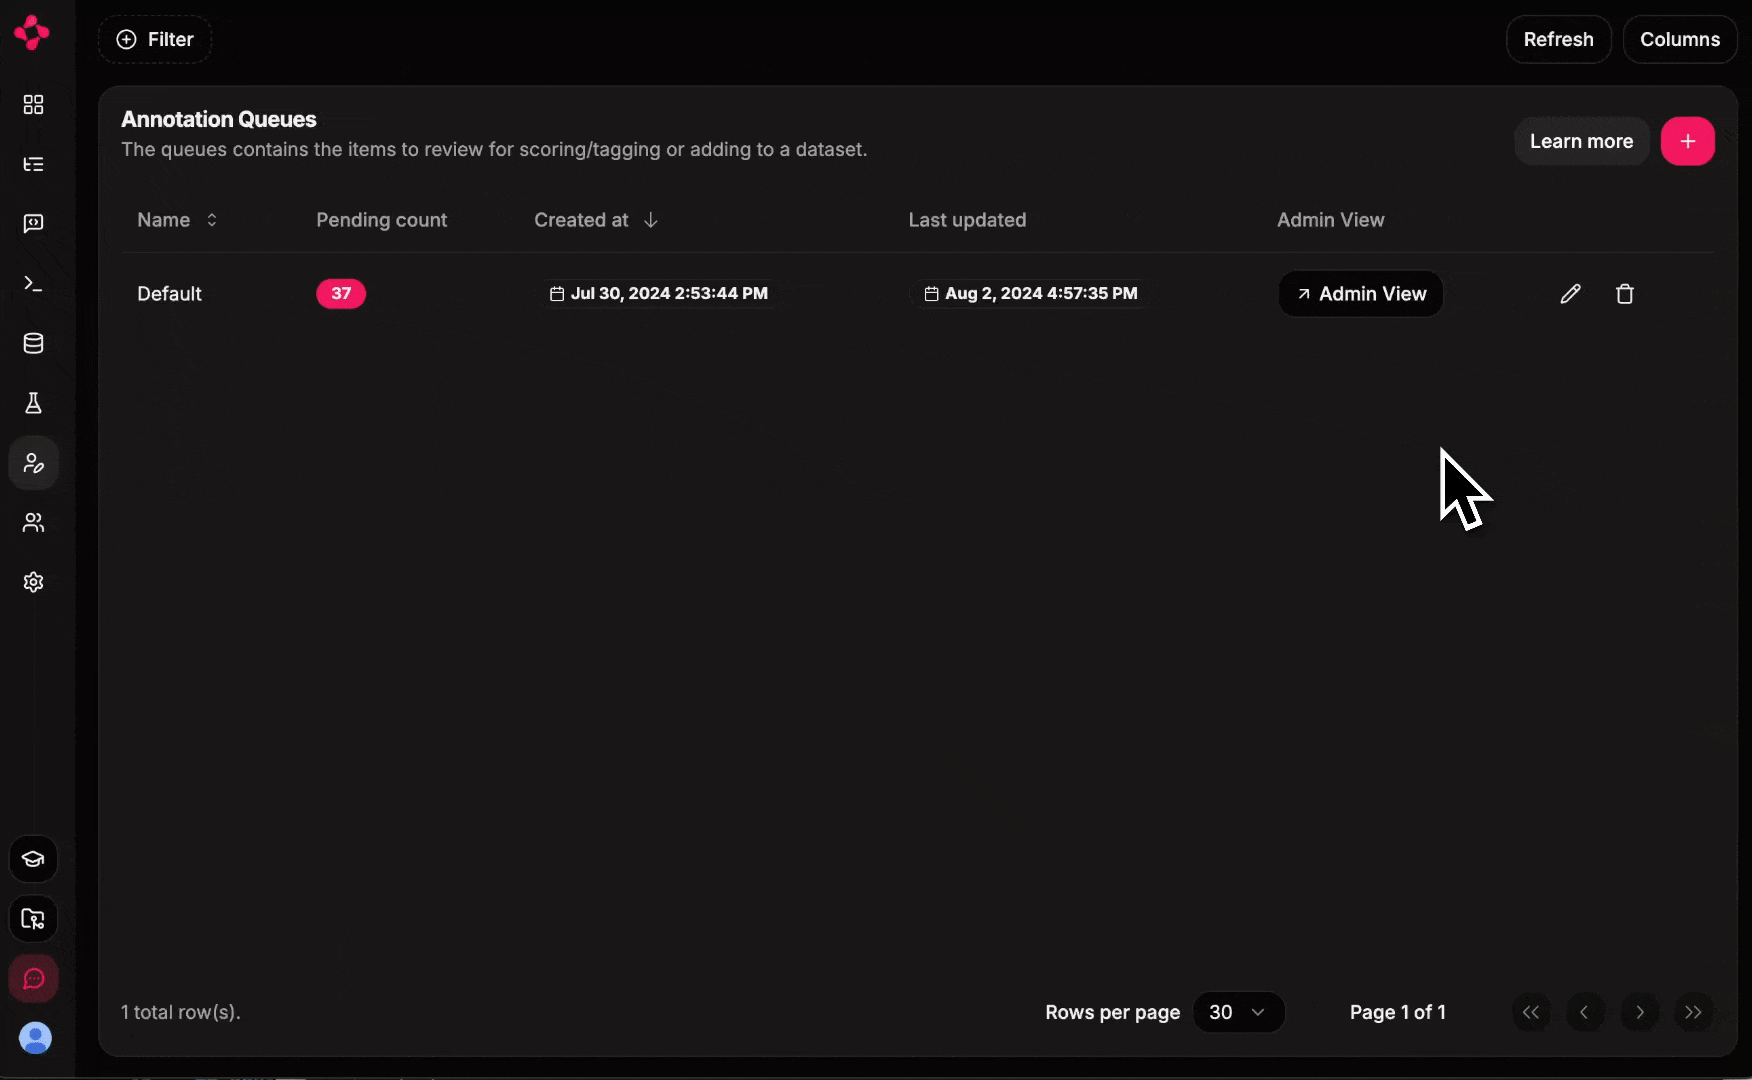Launch the playground via the terminal icon
This screenshot has height=1080, width=1752.
point(33,284)
